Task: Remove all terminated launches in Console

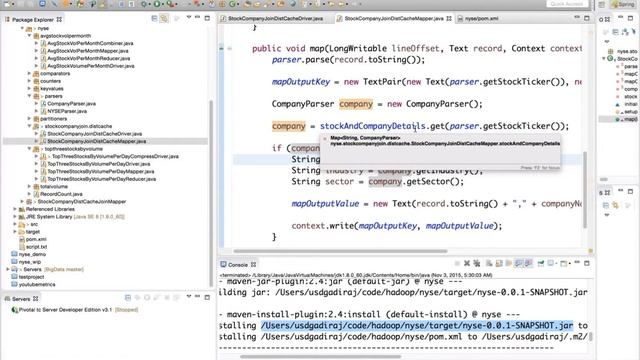Action: tap(477, 264)
